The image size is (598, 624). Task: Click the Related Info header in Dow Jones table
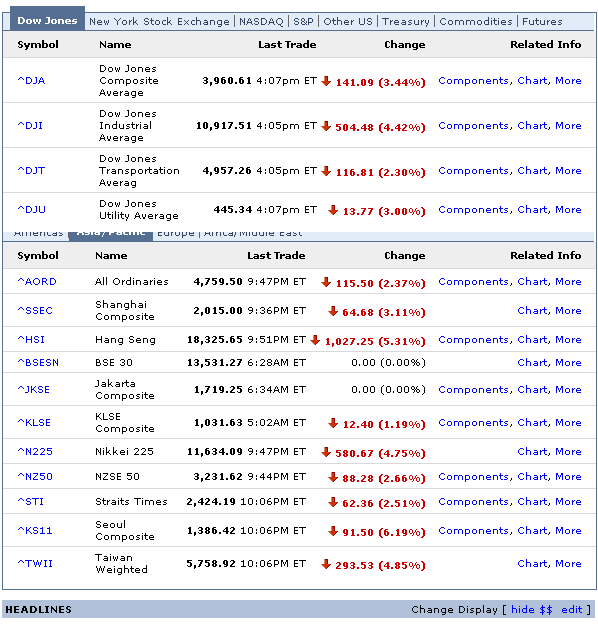coord(546,45)
